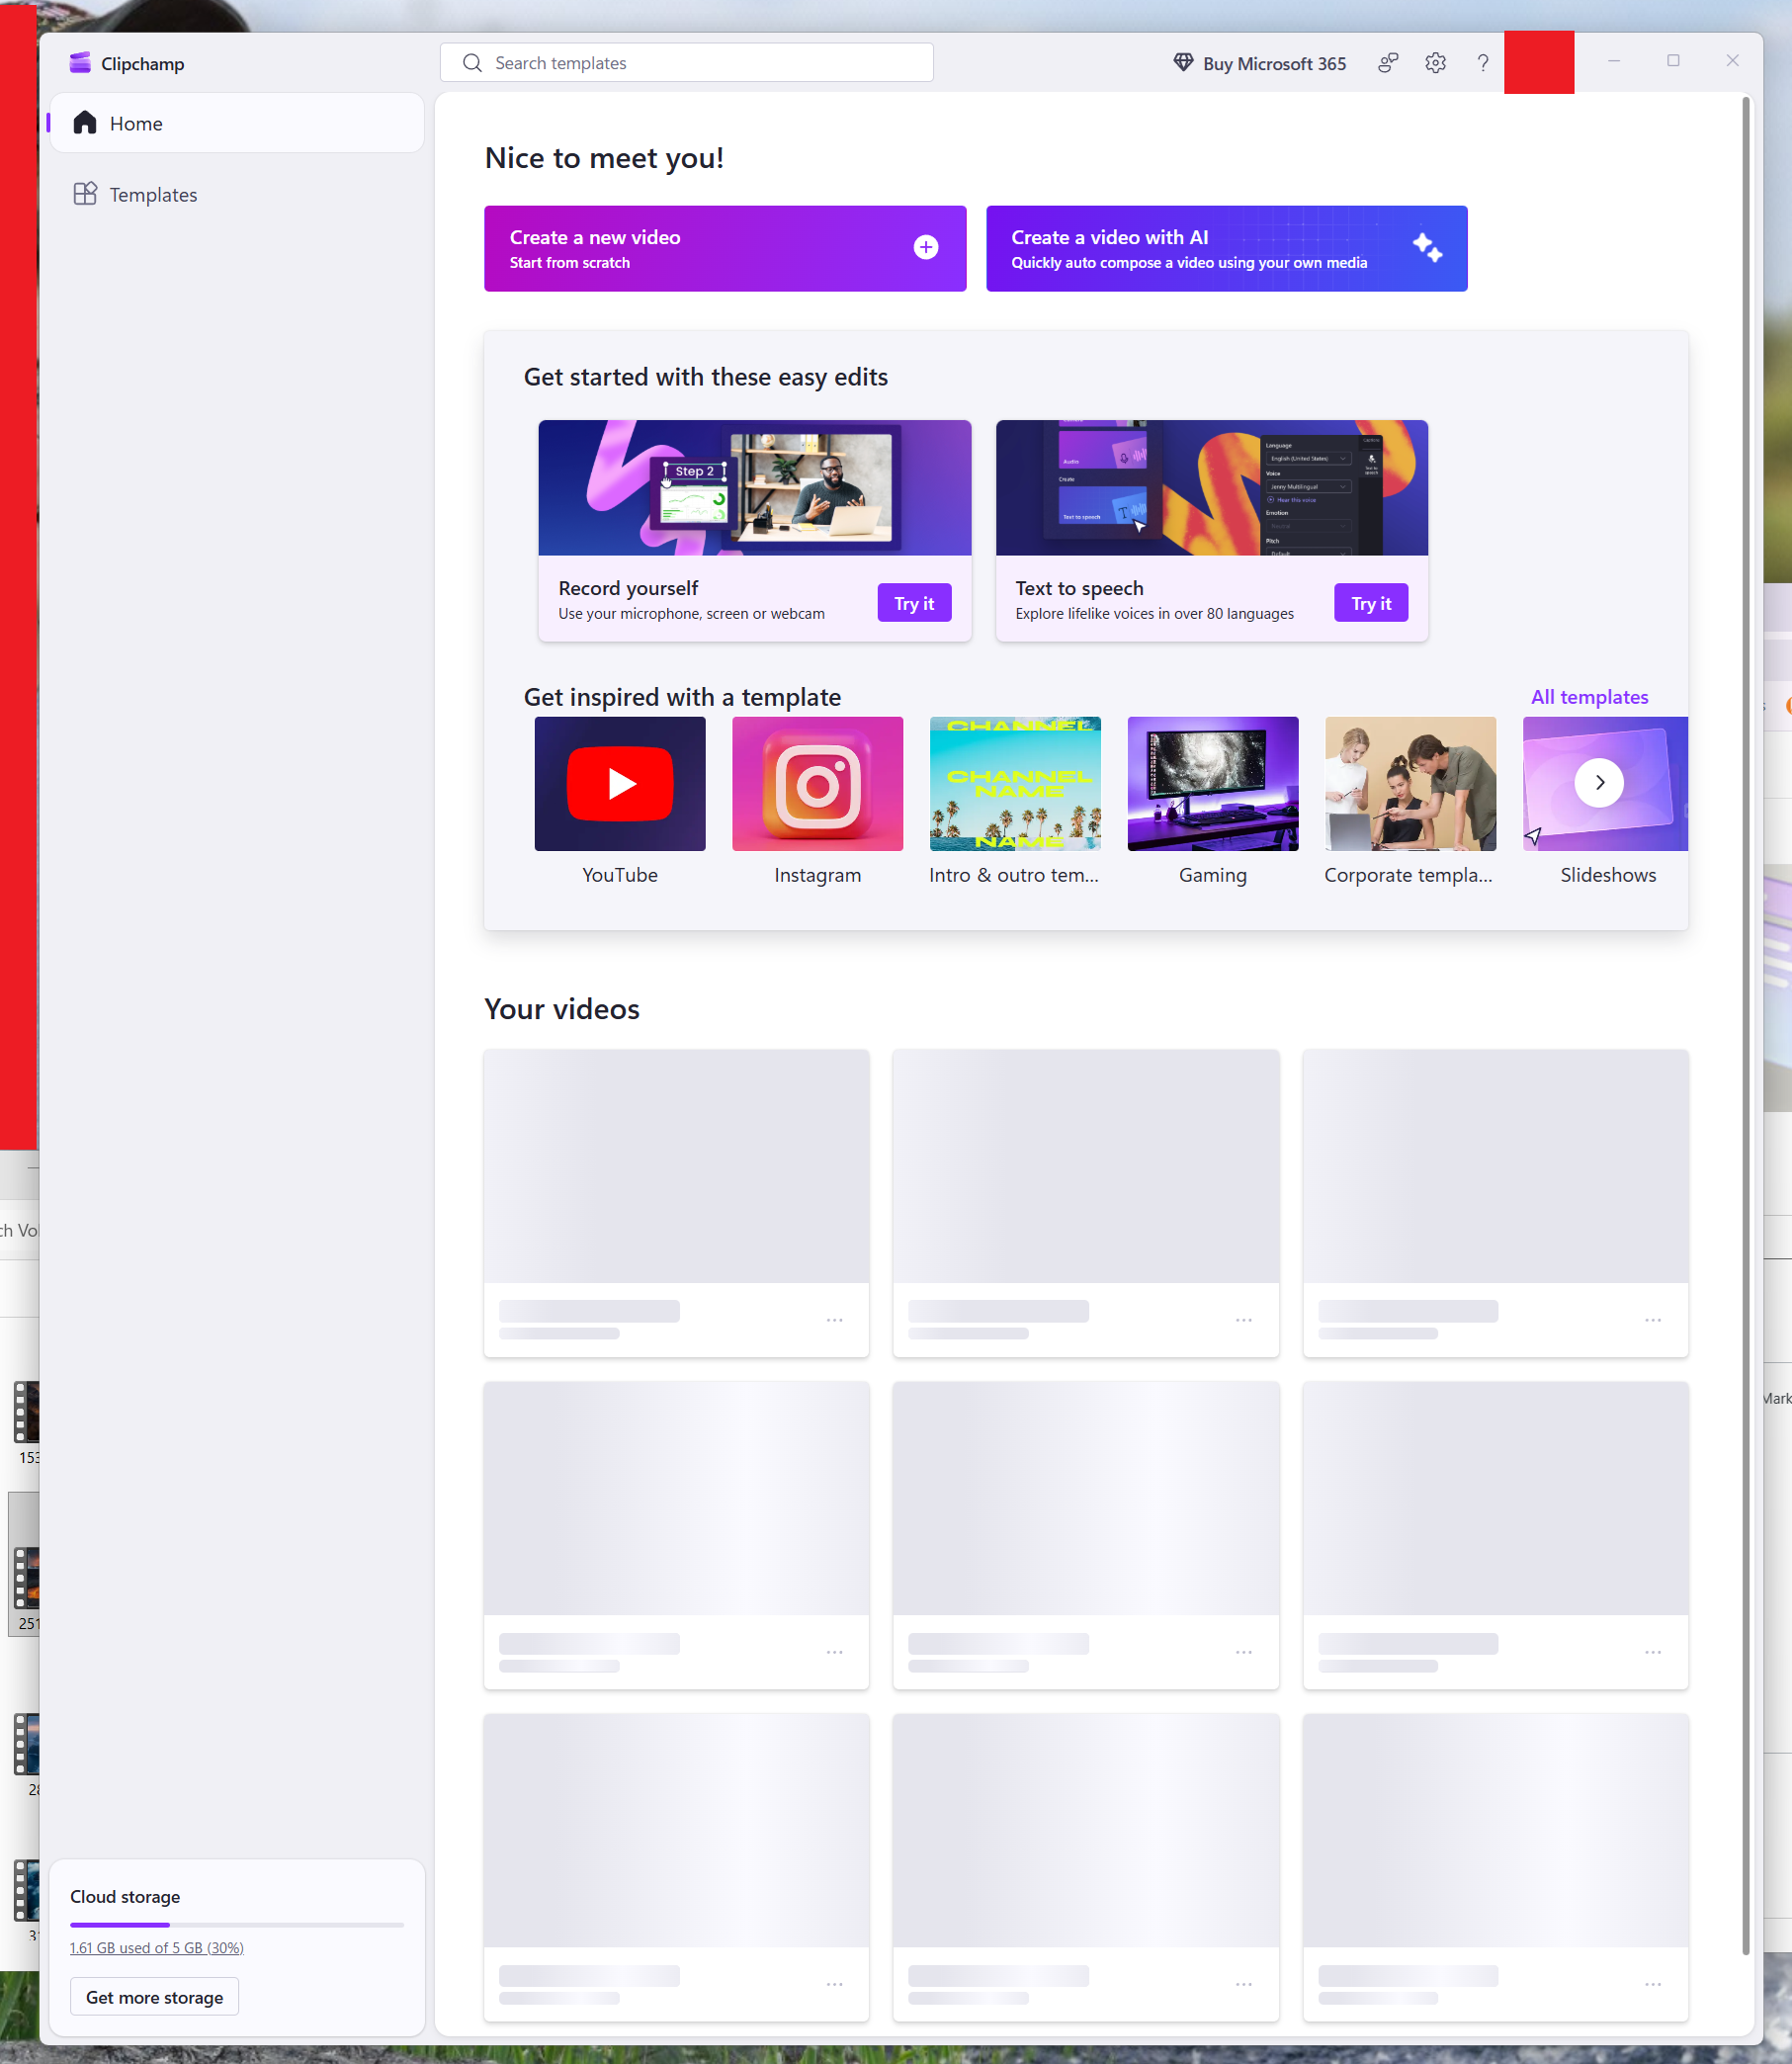Click Get more storage
Image resolution: width=1792 pixels, height=2064 pixels.
point(154,1997)
